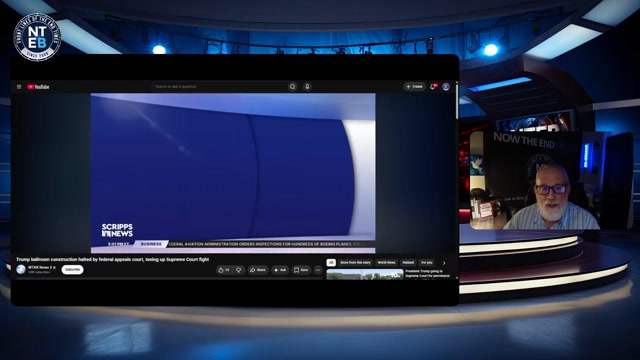
Task: Select the All filter chip
Action: pyautogui.click(x=331, y=262)
